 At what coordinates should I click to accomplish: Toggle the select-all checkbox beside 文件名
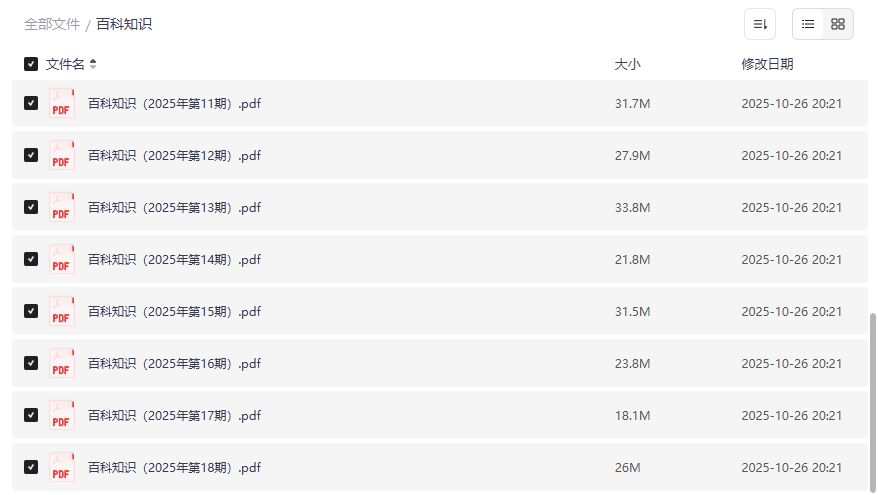[31, 64]
